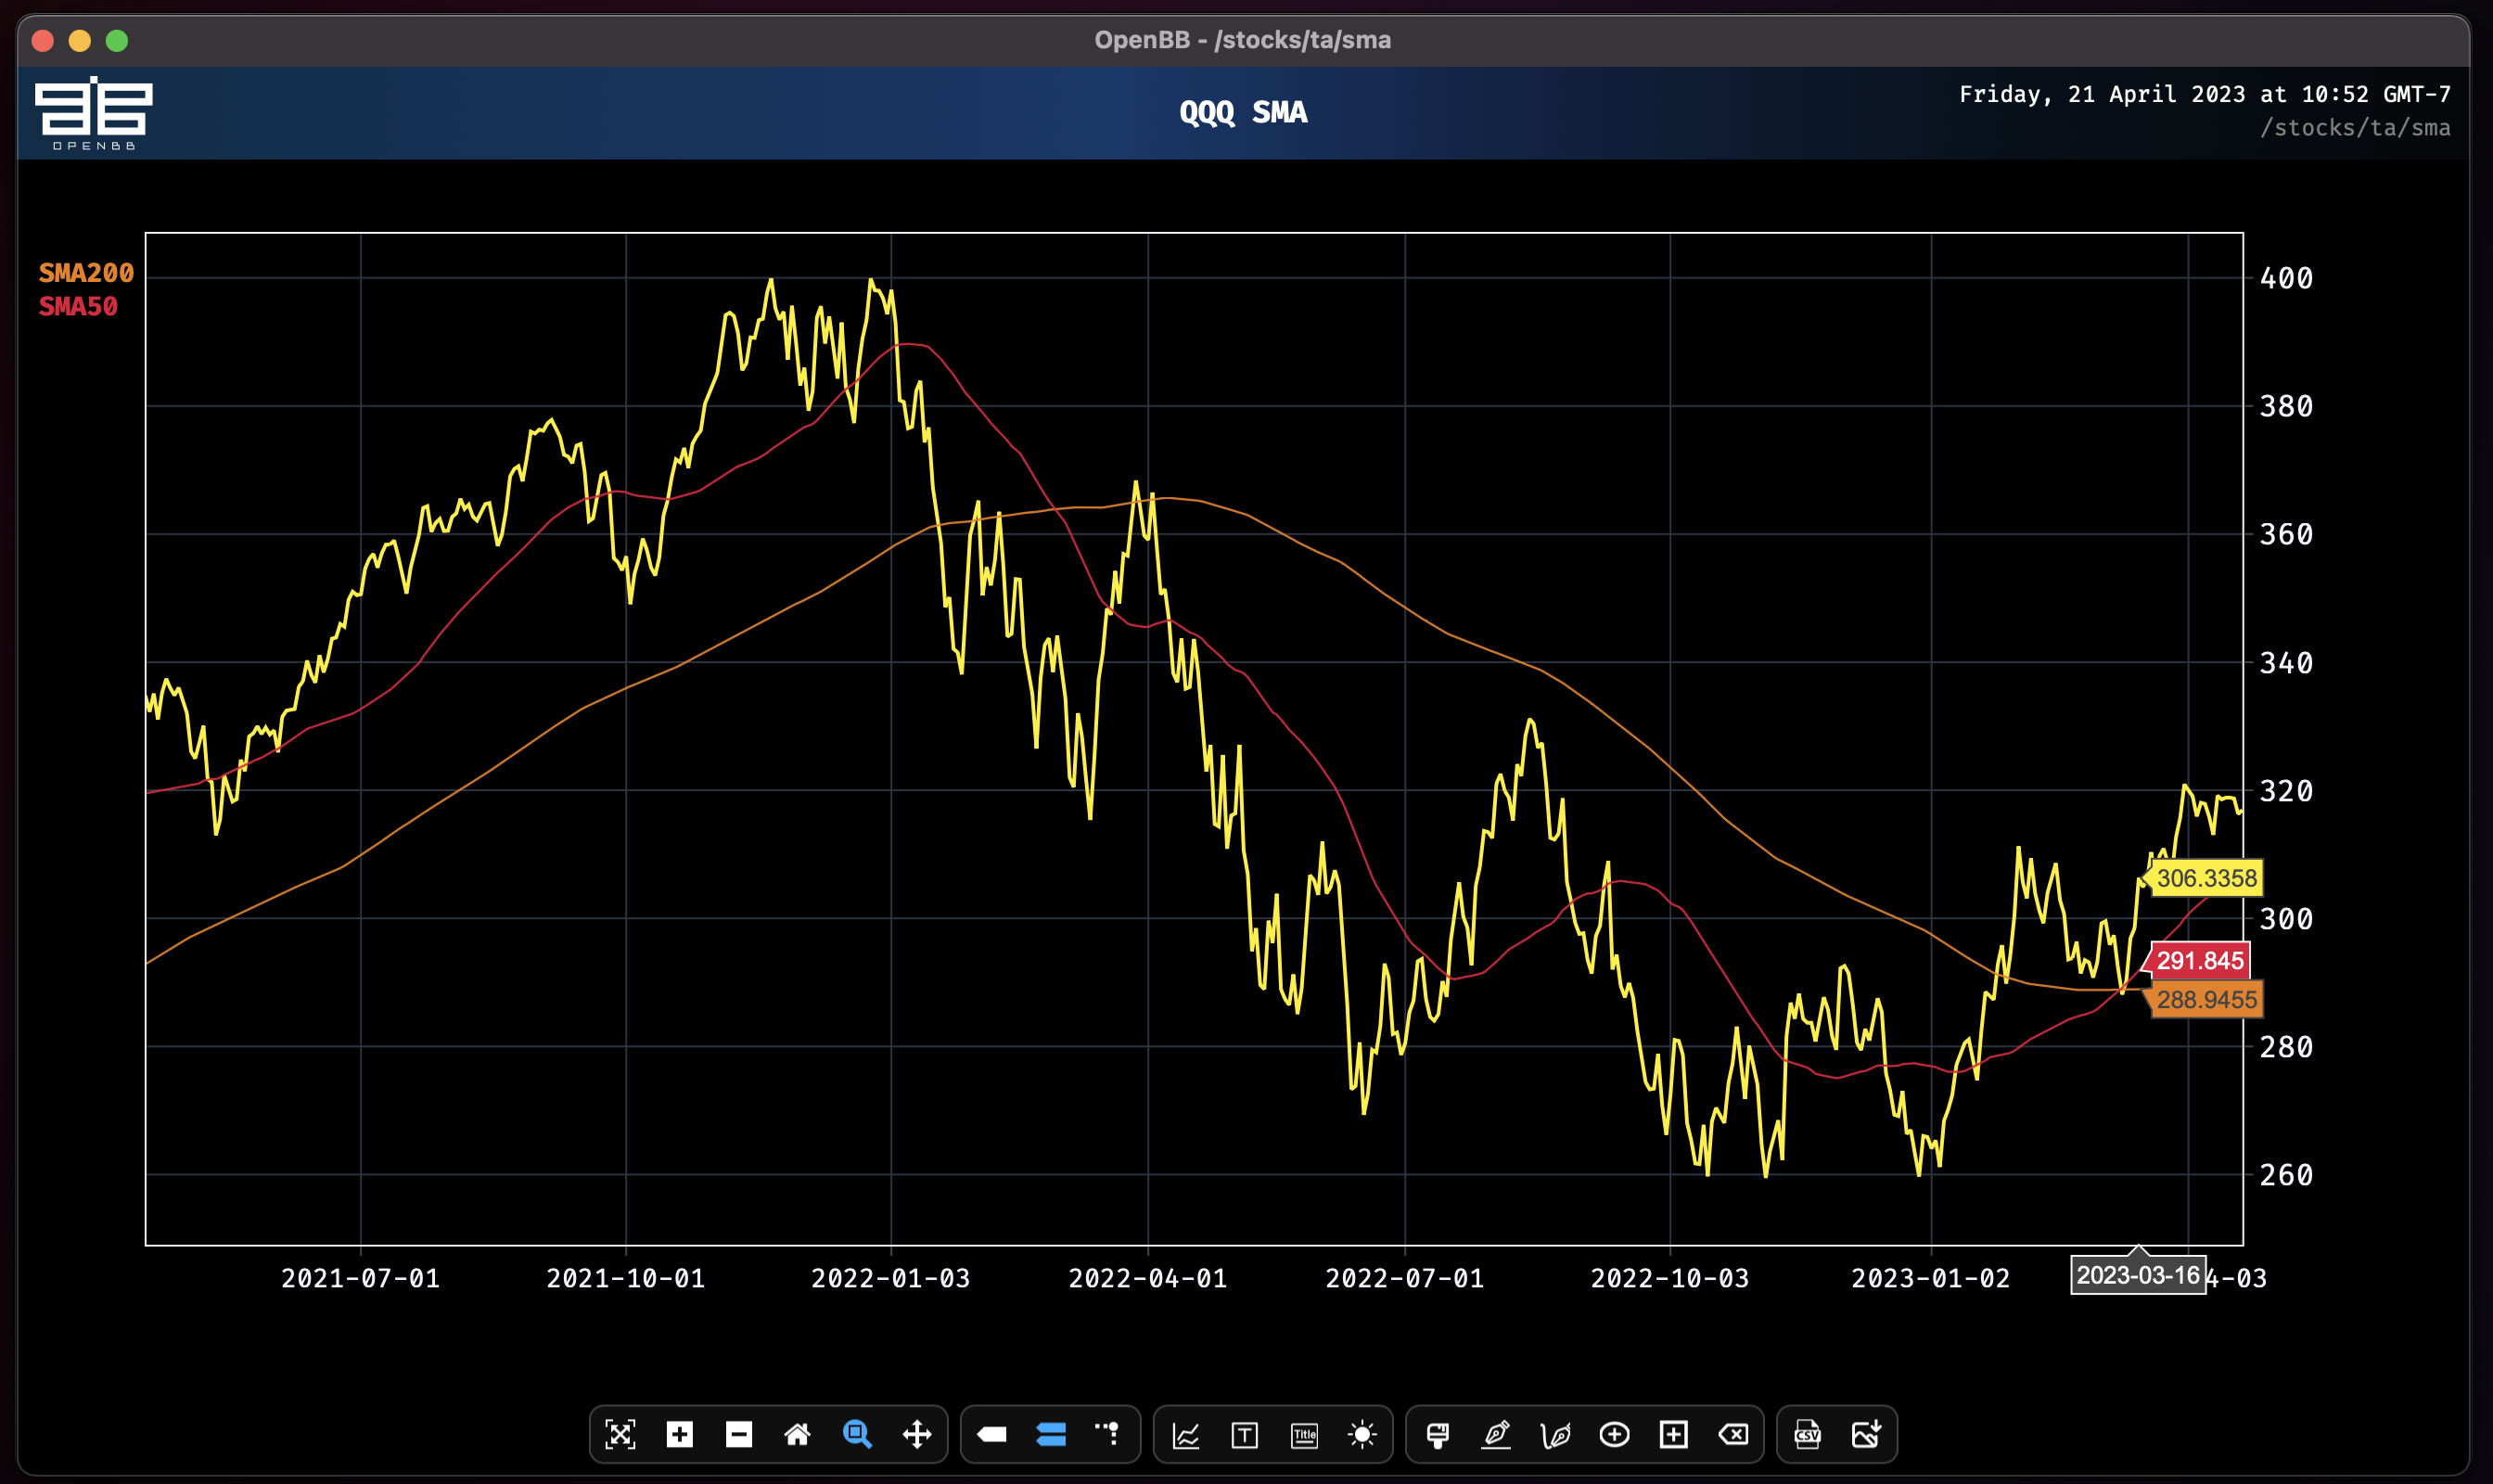Close the window with the red button

pyautogui.click(x=43, y=41)
